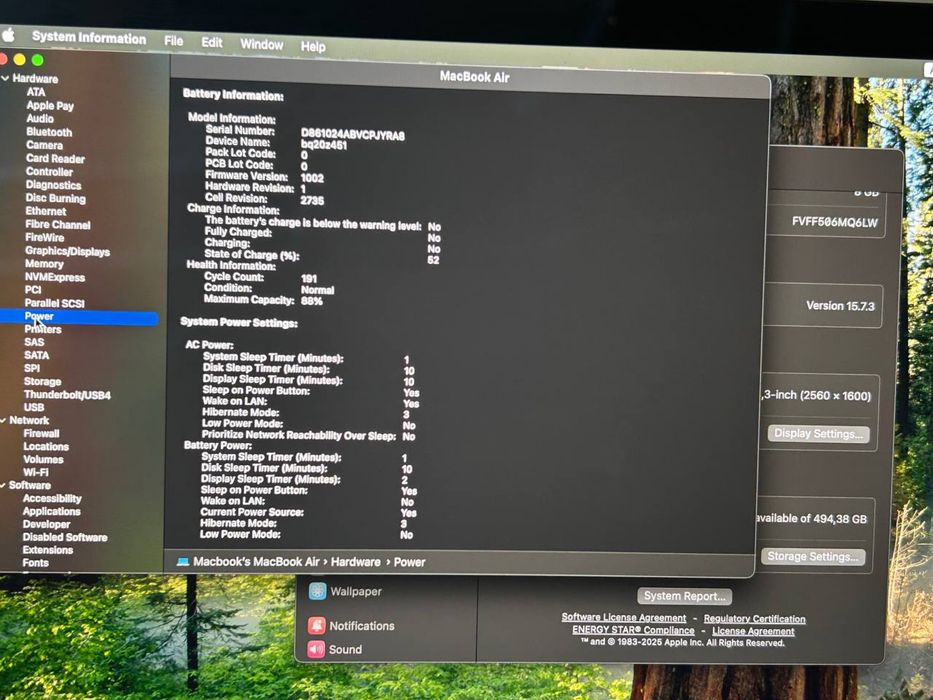Select Parallel SCSI in sidebar
Viewport: 933px width, 700px height.
(54, 304)
